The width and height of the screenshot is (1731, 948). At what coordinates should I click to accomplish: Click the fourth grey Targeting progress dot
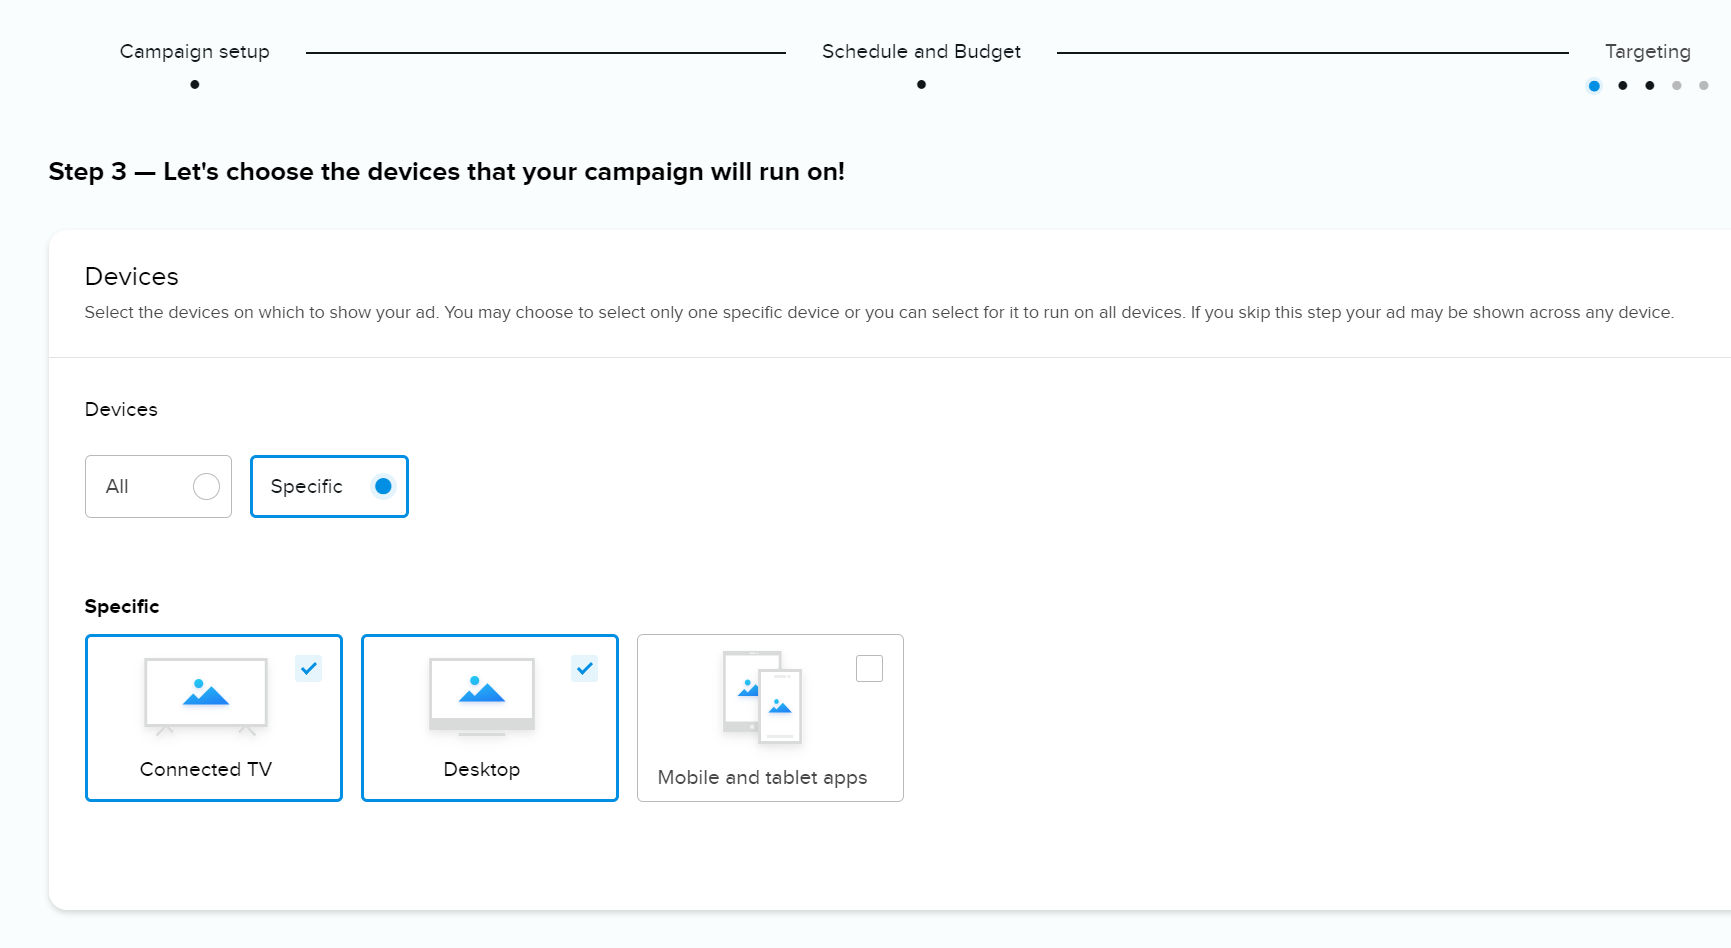pyautogui.click(x=1677, y=86)
